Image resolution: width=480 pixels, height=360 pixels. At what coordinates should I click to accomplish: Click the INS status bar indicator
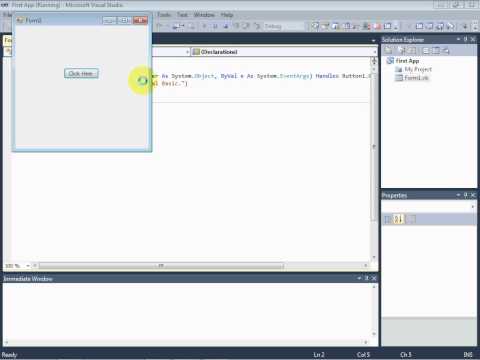coord(468,355)
